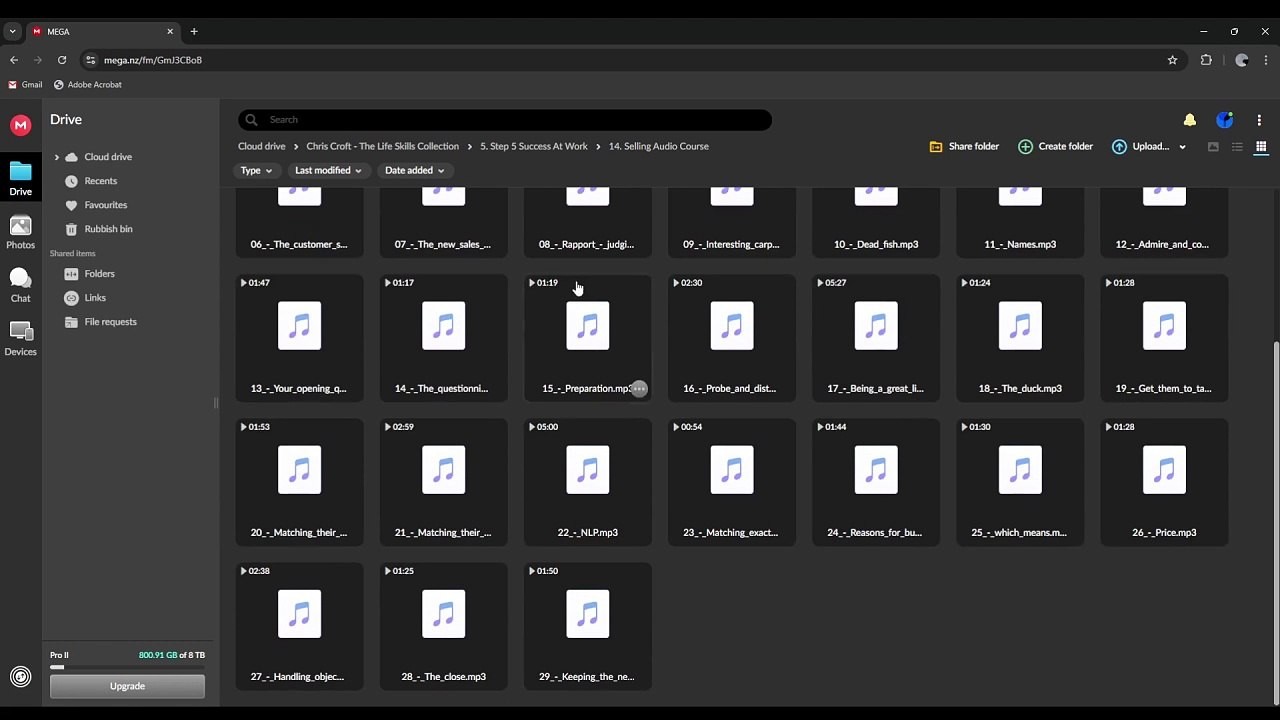Image resolution: width=1280 pixels, height=720 pixels.
Task: Open Chat in the left rail
Action: pyautogui.click(x=20, y=286)
